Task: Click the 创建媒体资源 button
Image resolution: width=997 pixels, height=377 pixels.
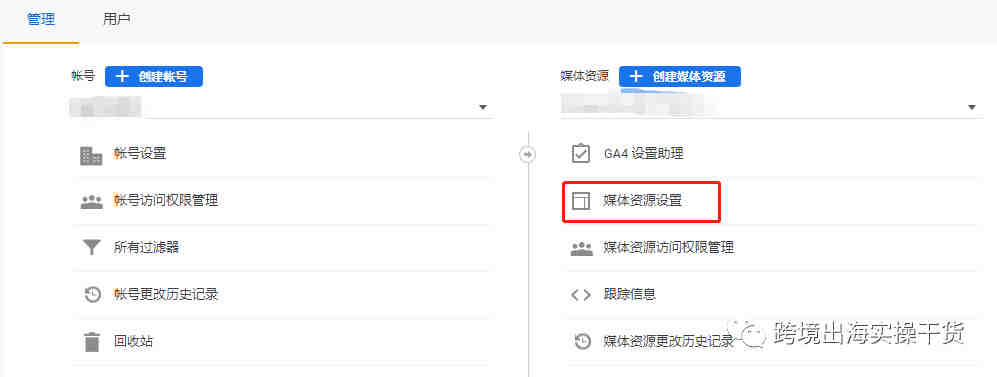Action: point(680,76)
